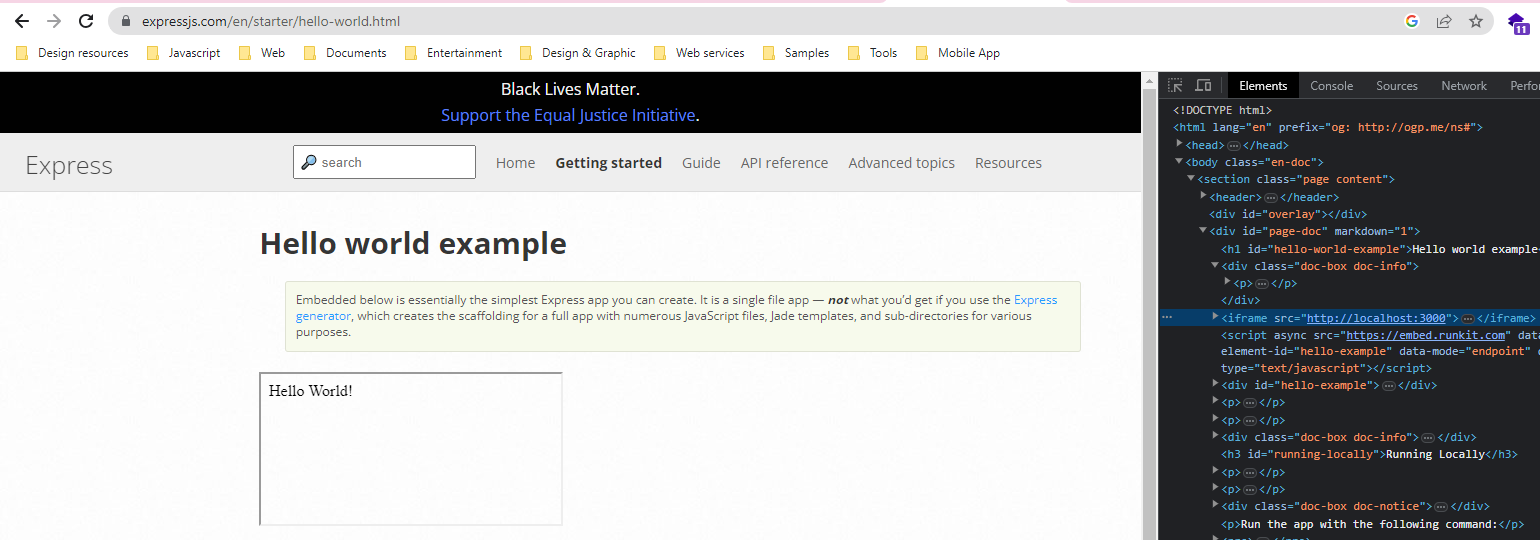Go back to the previous page
This screenshot has width=1540, height=540.
[x=22, y=21]
